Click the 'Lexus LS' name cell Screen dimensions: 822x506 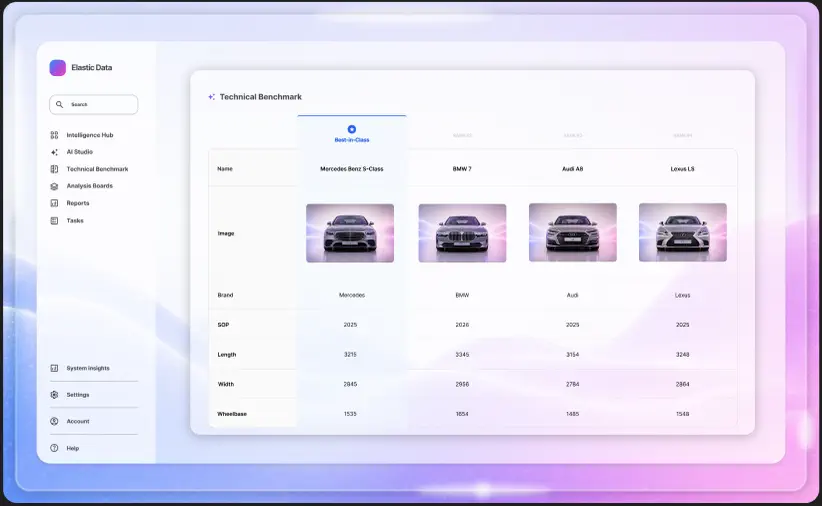coord(683,169)
